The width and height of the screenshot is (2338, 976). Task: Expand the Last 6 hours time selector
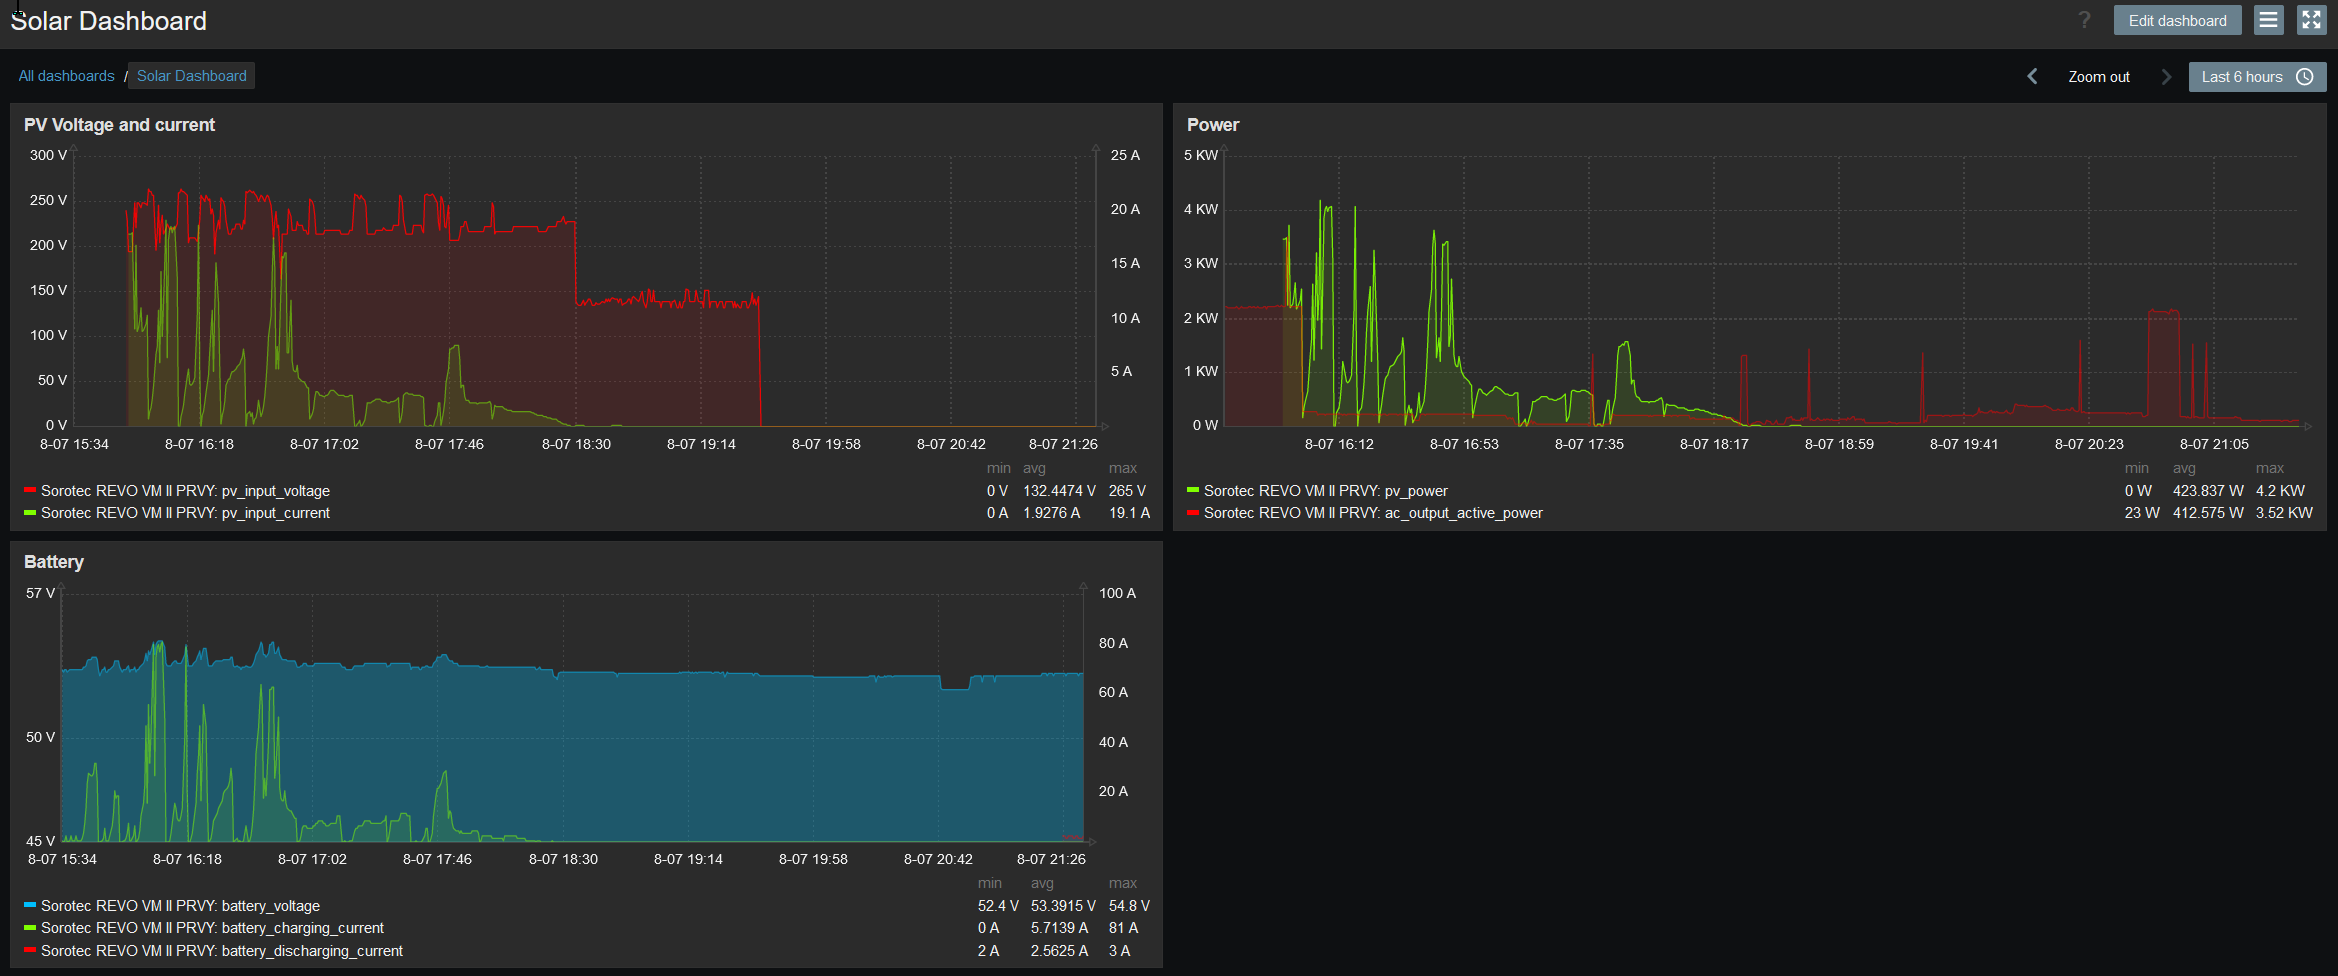pos(2242,77)
